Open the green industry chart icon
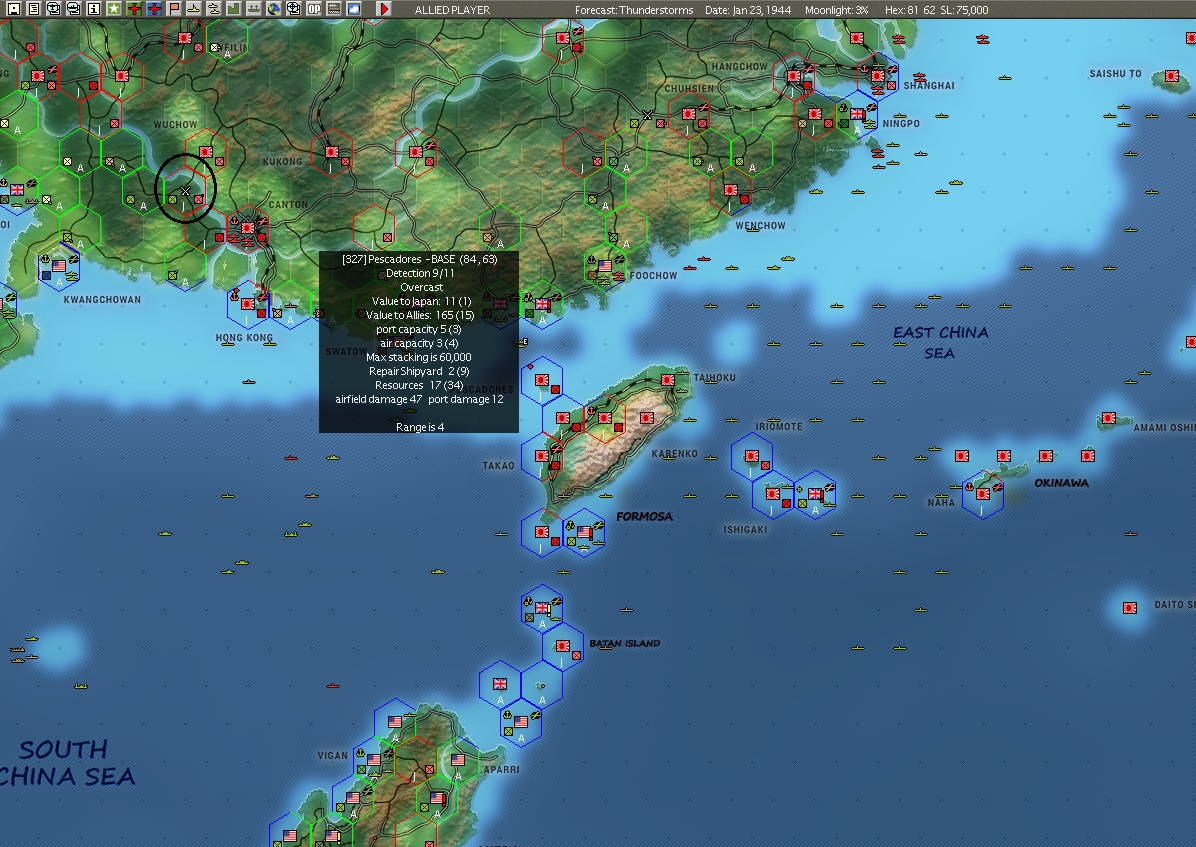Screen dimensions: 1196x847 pos(233,9)
